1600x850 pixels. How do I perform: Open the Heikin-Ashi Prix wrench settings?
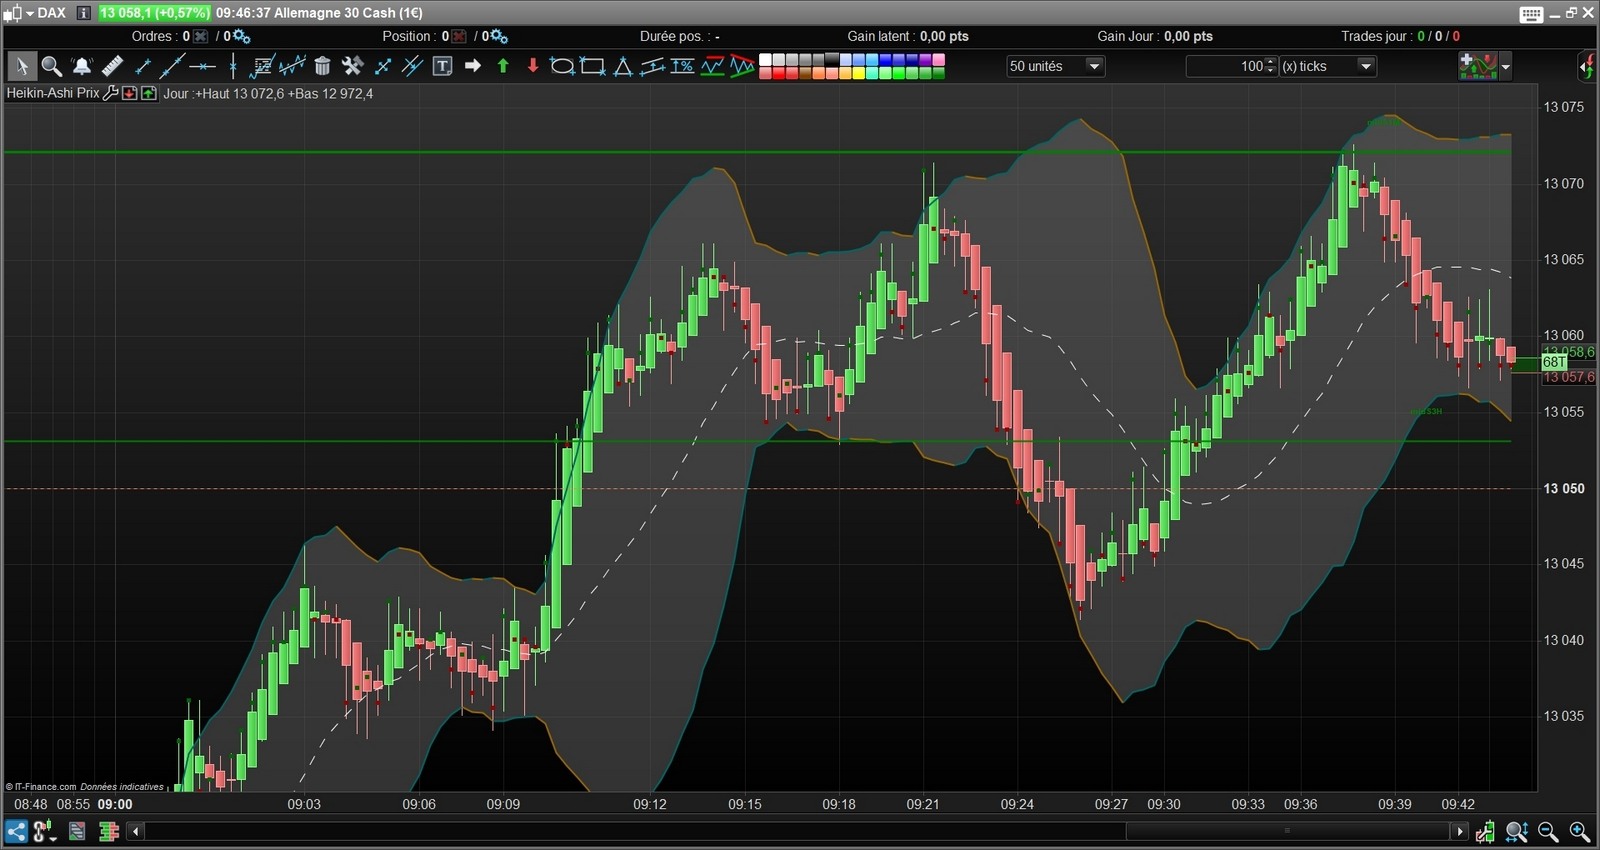pos(111,93)
